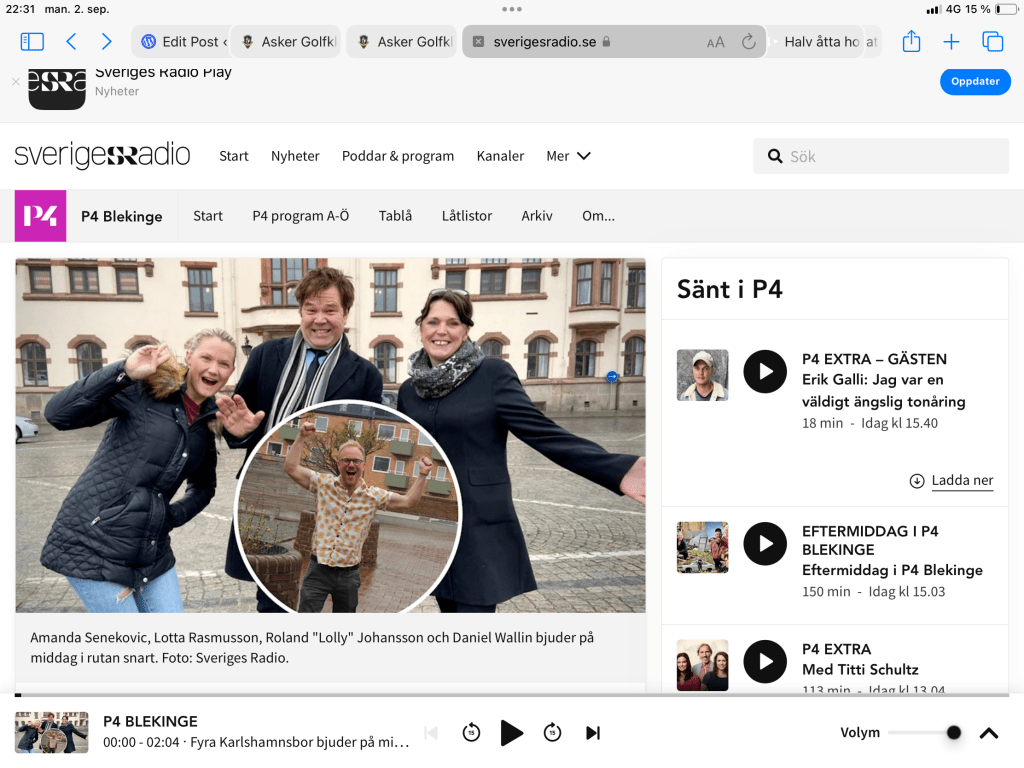Open the Tablå tab
The height and width of the screenshot is (768, 1024).
pos(395,216)
